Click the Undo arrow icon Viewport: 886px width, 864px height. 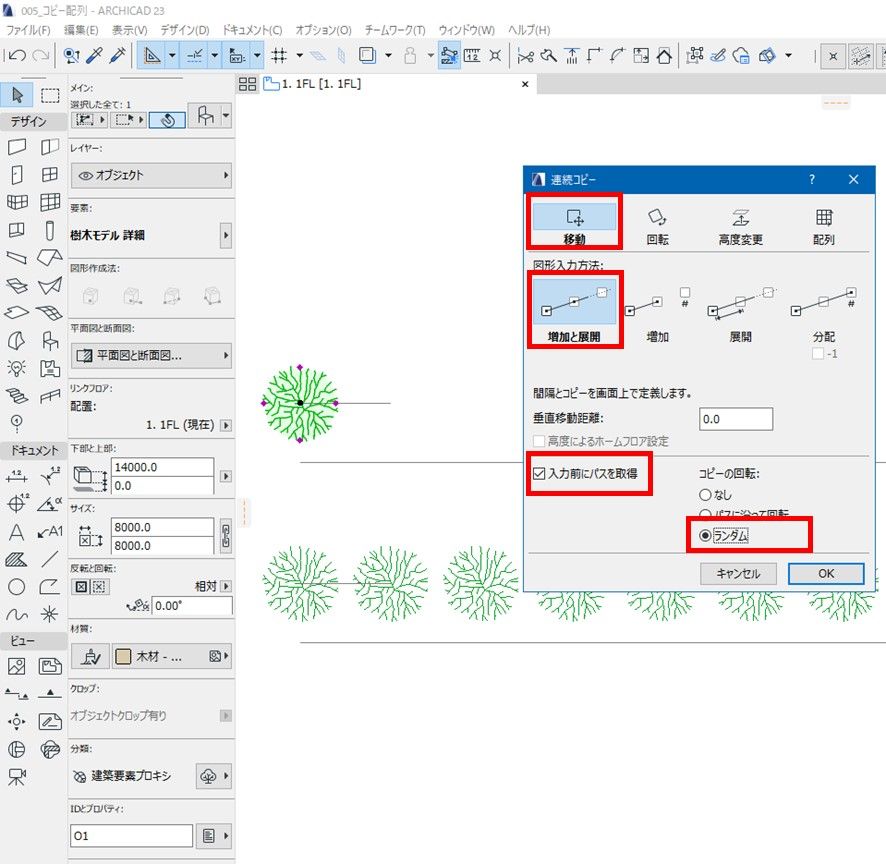[18, 55]
